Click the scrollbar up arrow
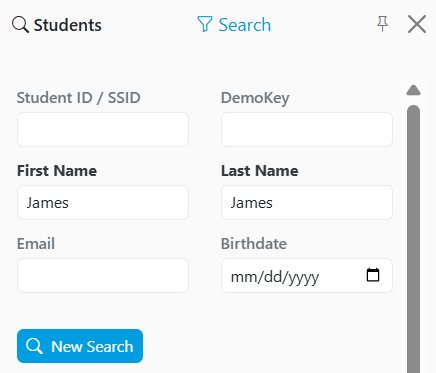 tap(413, 90)
